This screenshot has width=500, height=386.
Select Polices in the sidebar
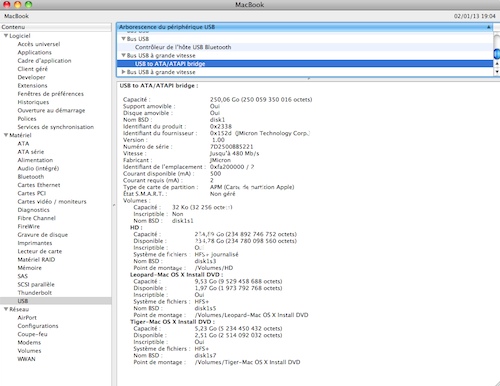(27, 119)
